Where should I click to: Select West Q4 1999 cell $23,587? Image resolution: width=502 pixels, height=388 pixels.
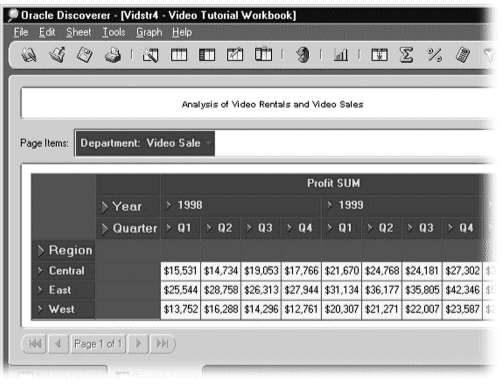click(x=462, y=309)
